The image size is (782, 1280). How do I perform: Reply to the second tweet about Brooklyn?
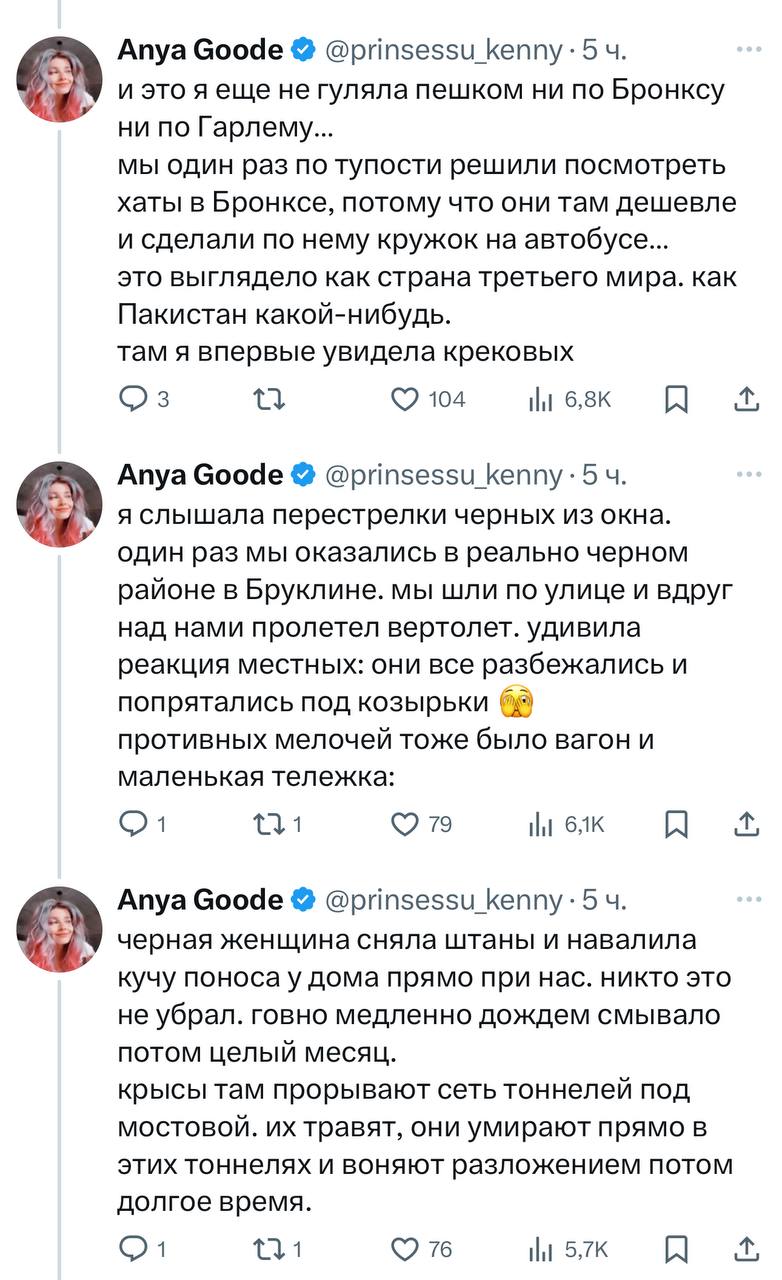[x=133, y=824]
